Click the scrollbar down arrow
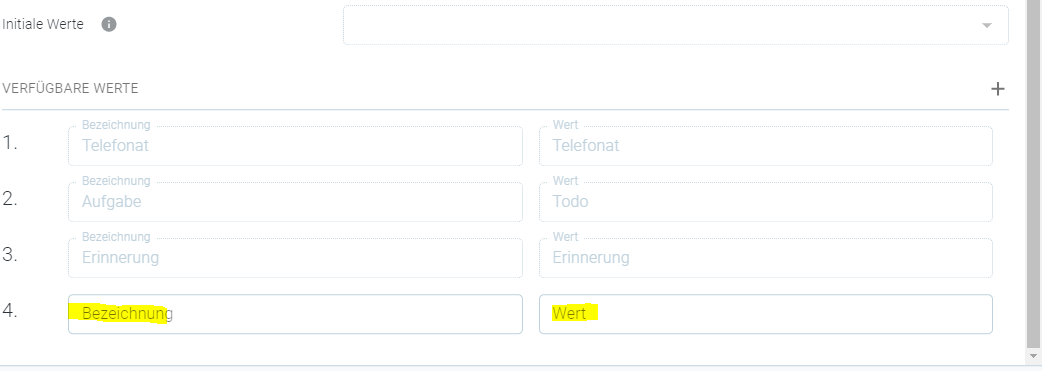Screen dimensions: 1042x371 (1033, 356)
